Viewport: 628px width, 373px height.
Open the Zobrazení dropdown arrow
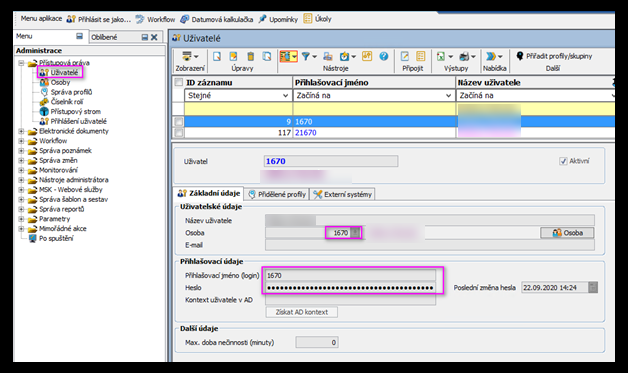(196, 57)
